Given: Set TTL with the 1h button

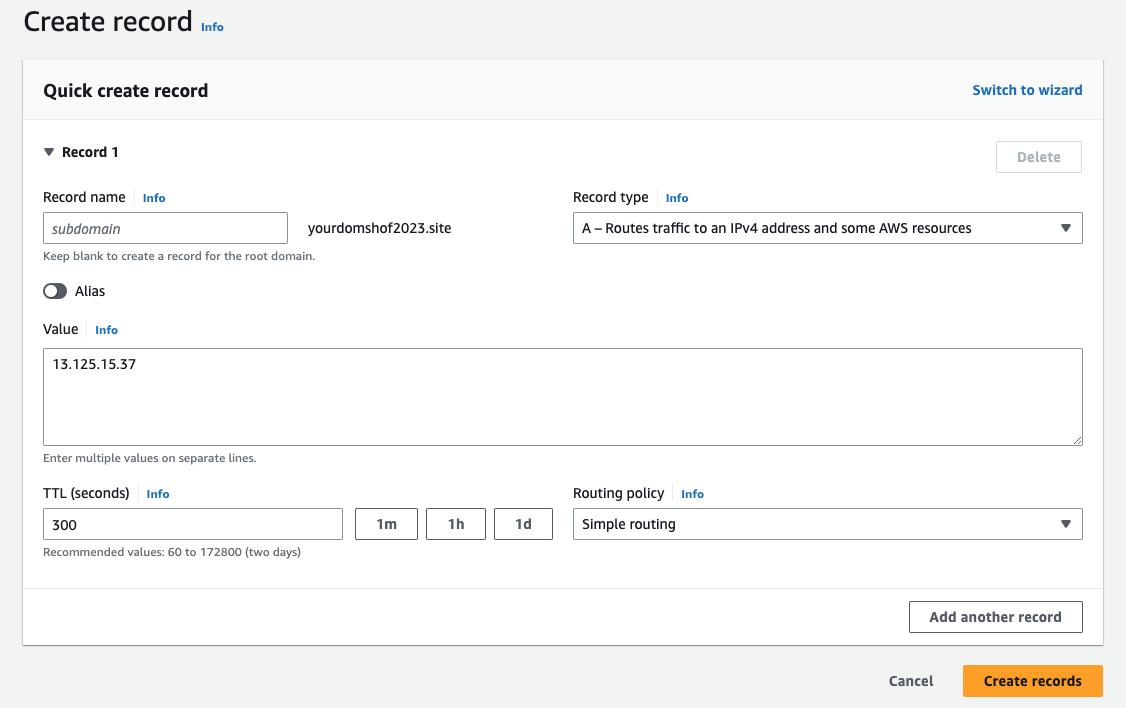Looking at the screenshot, I should point(456,524).
